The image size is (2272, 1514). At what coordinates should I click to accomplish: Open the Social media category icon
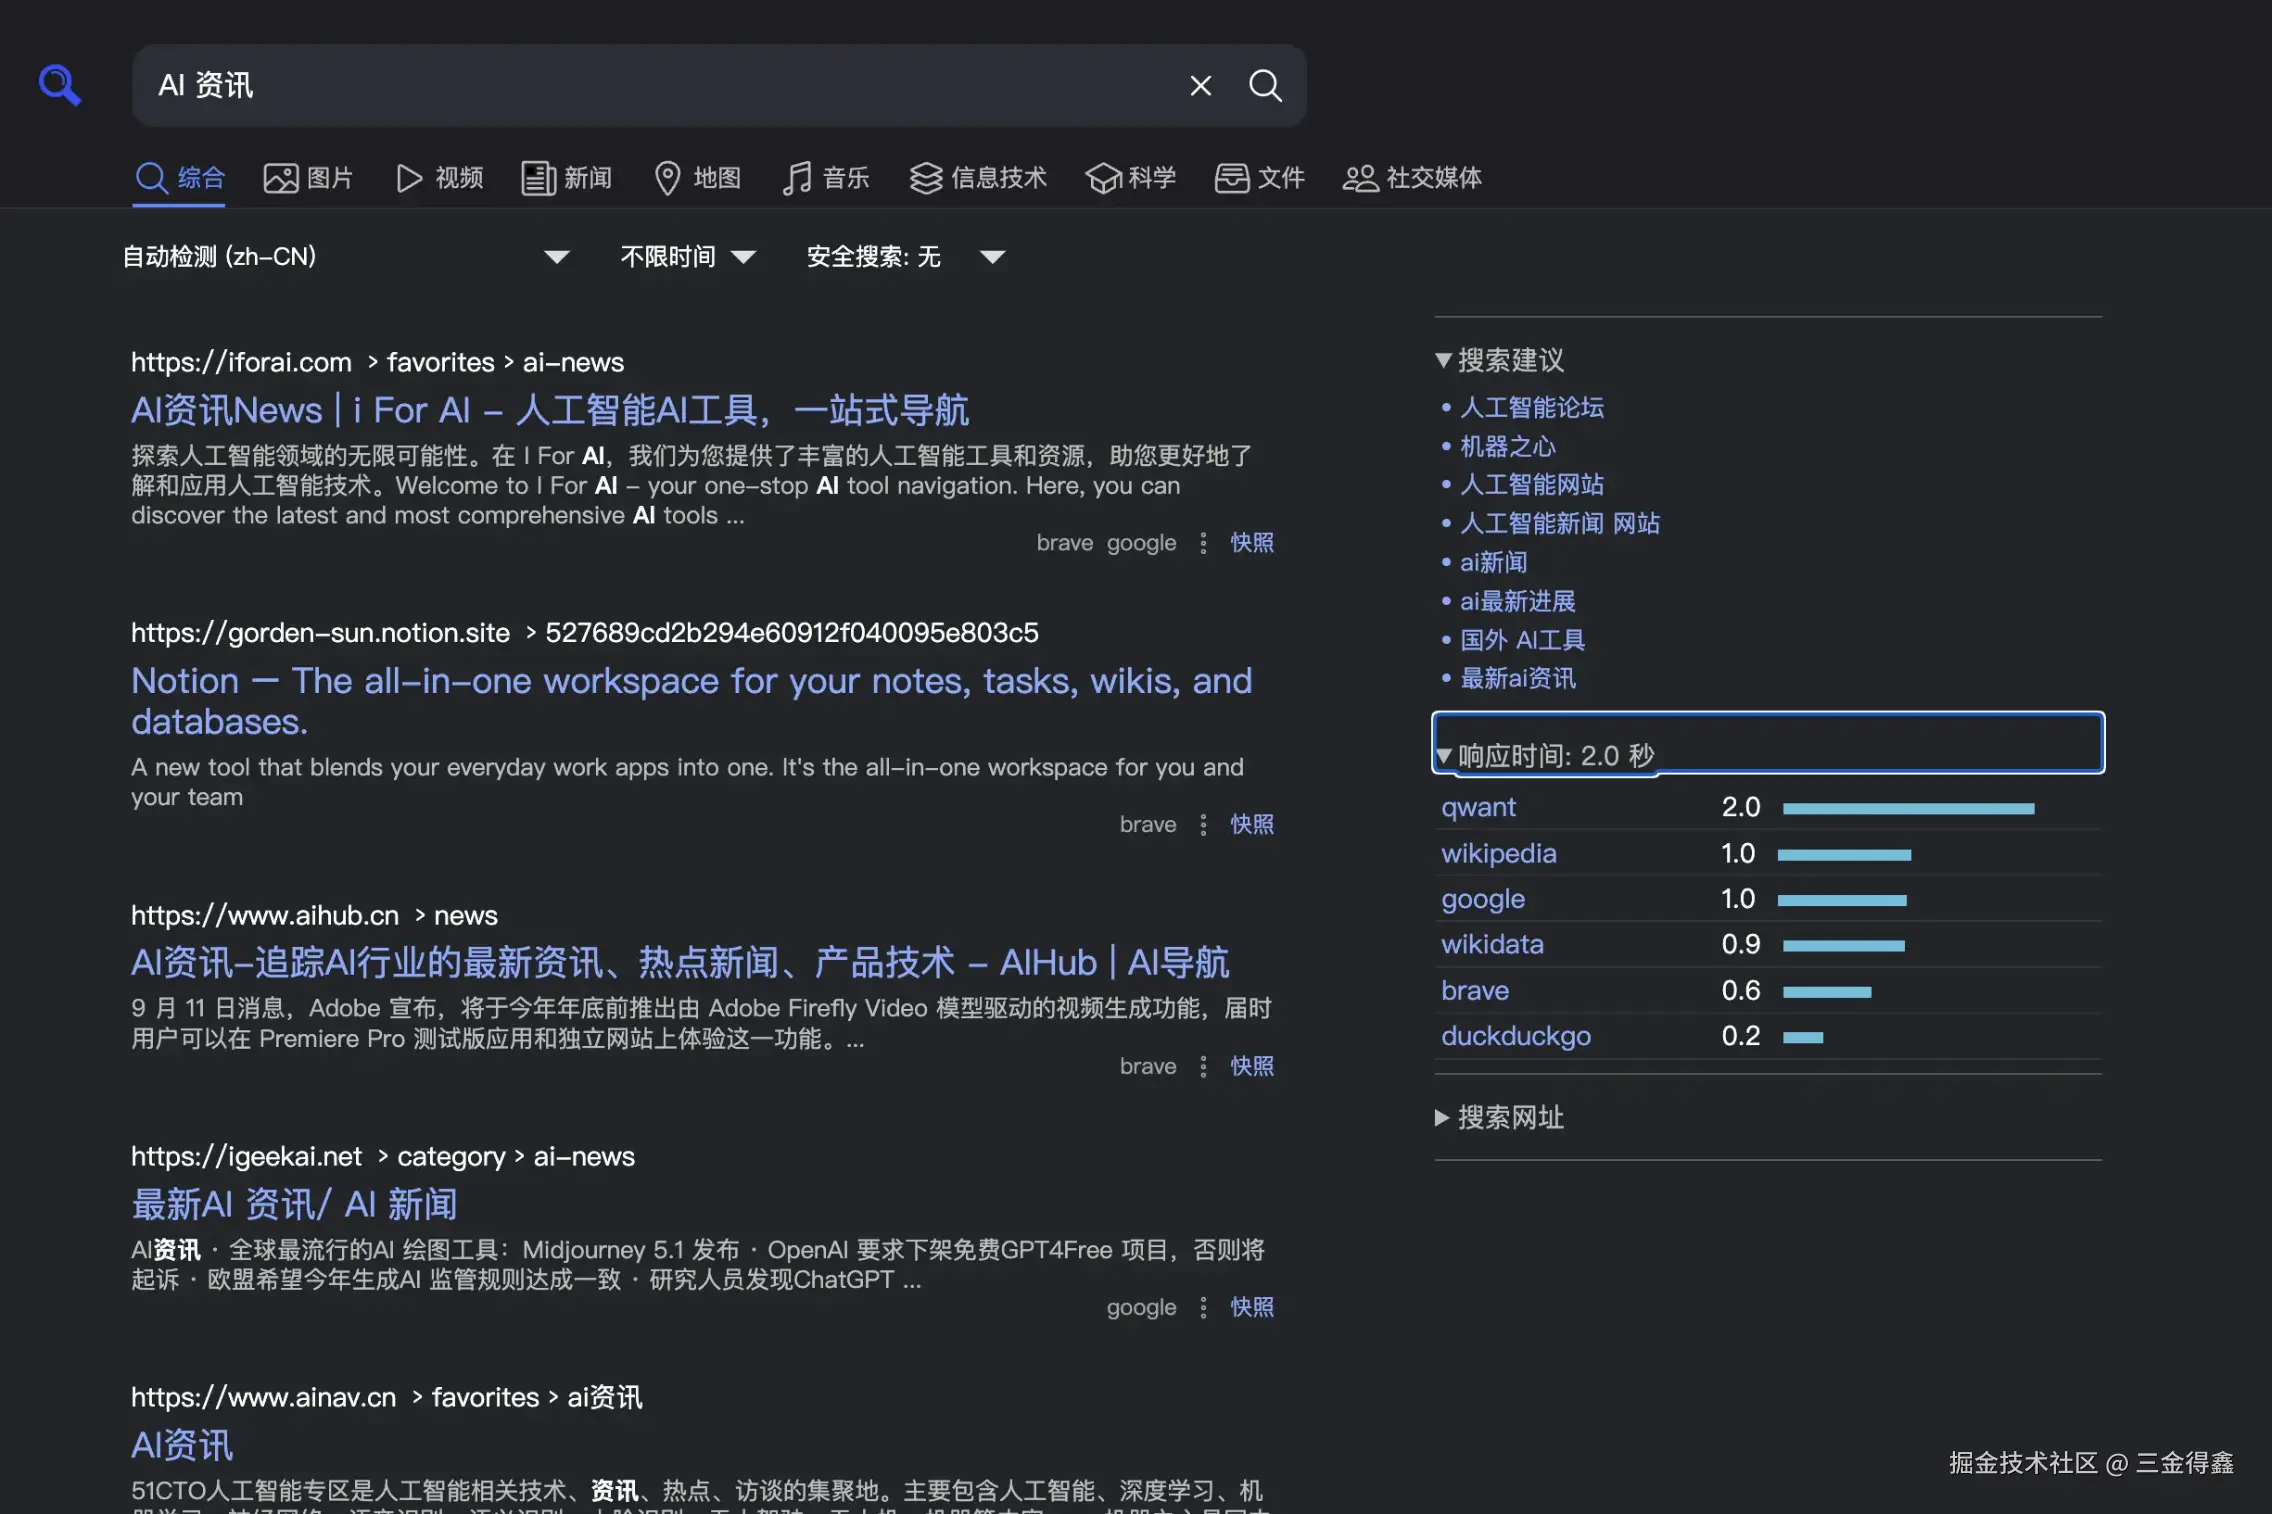1360,178
